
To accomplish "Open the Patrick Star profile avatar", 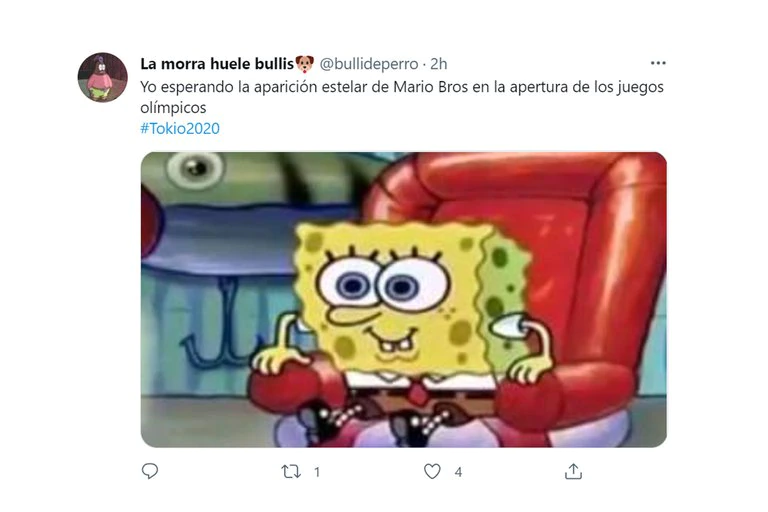I will tap(102, 77).
